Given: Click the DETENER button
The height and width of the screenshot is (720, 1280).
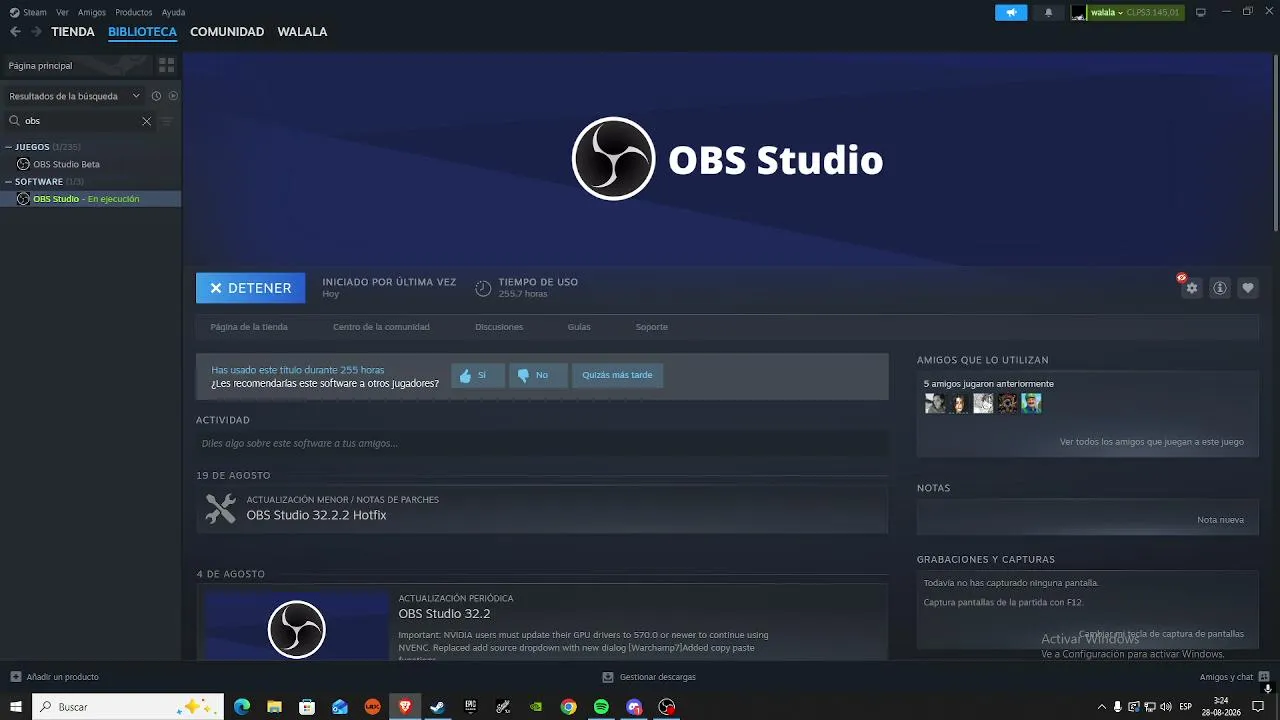Looking at the screenshot, I should click(x=250, y=288).
